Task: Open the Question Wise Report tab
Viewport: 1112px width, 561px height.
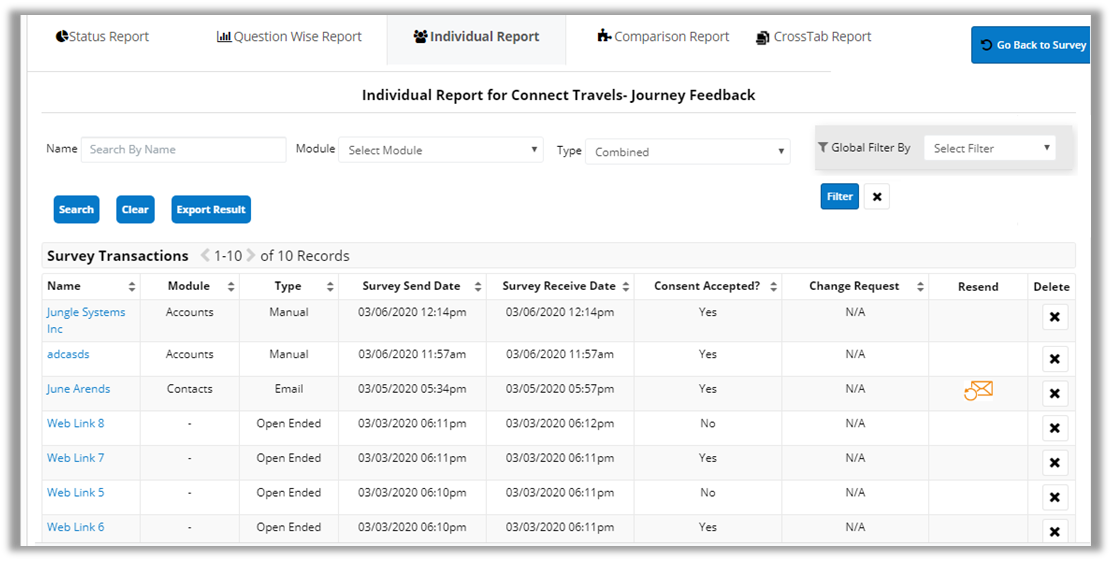Action: pos(289,37)
